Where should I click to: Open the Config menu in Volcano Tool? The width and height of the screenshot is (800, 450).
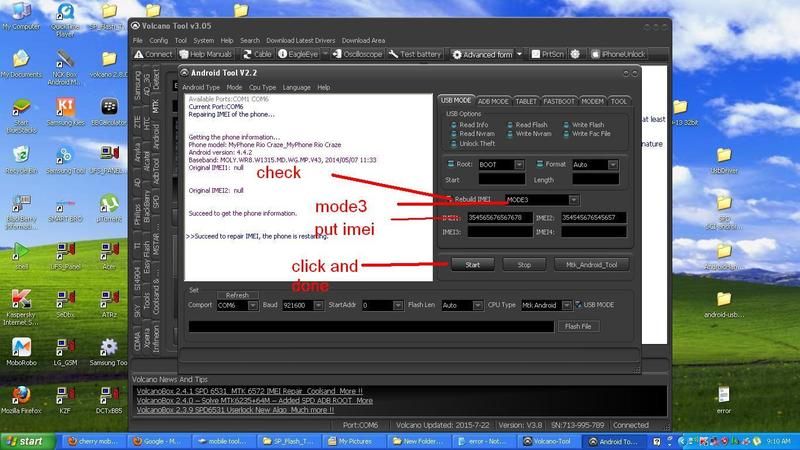click(159, 40)
